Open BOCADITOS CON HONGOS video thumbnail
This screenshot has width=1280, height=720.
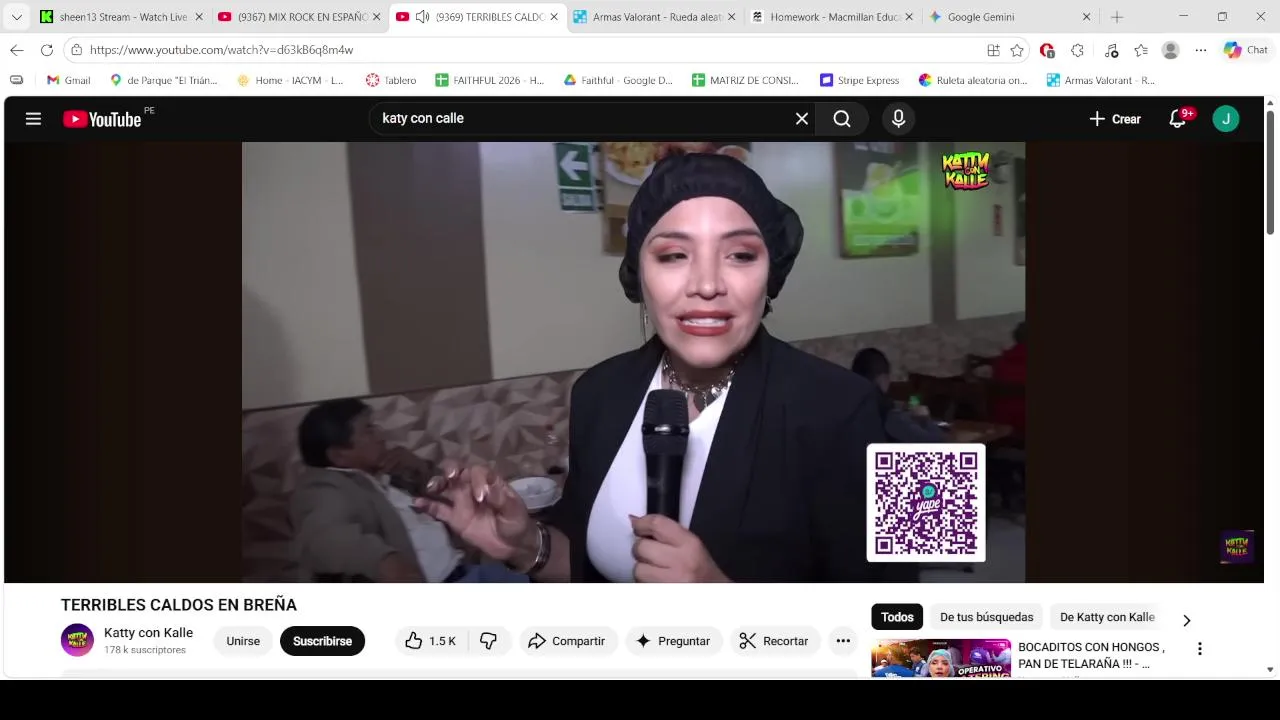tap(941, 659)
